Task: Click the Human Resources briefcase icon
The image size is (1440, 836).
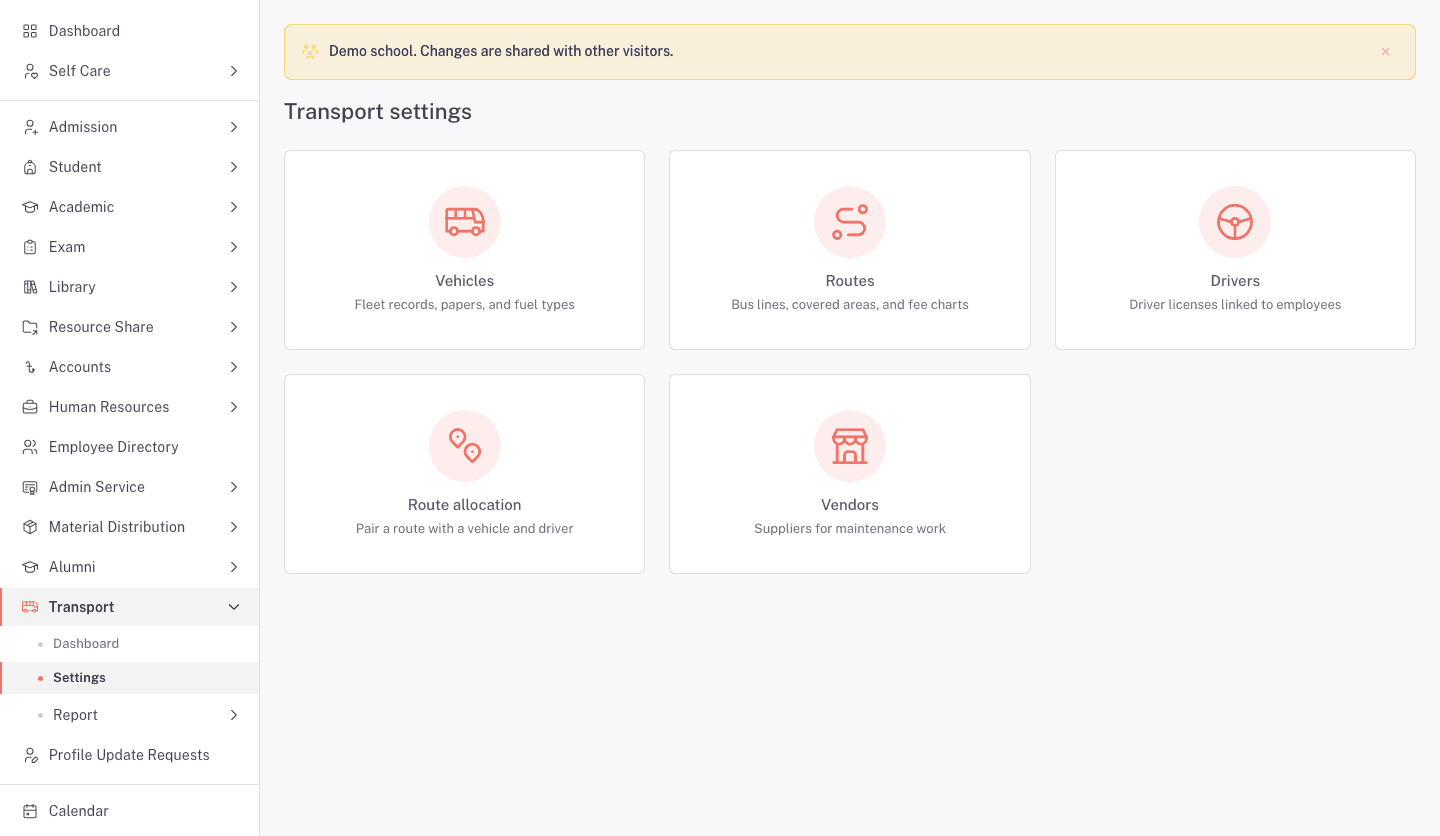Action: pos(30,407)
